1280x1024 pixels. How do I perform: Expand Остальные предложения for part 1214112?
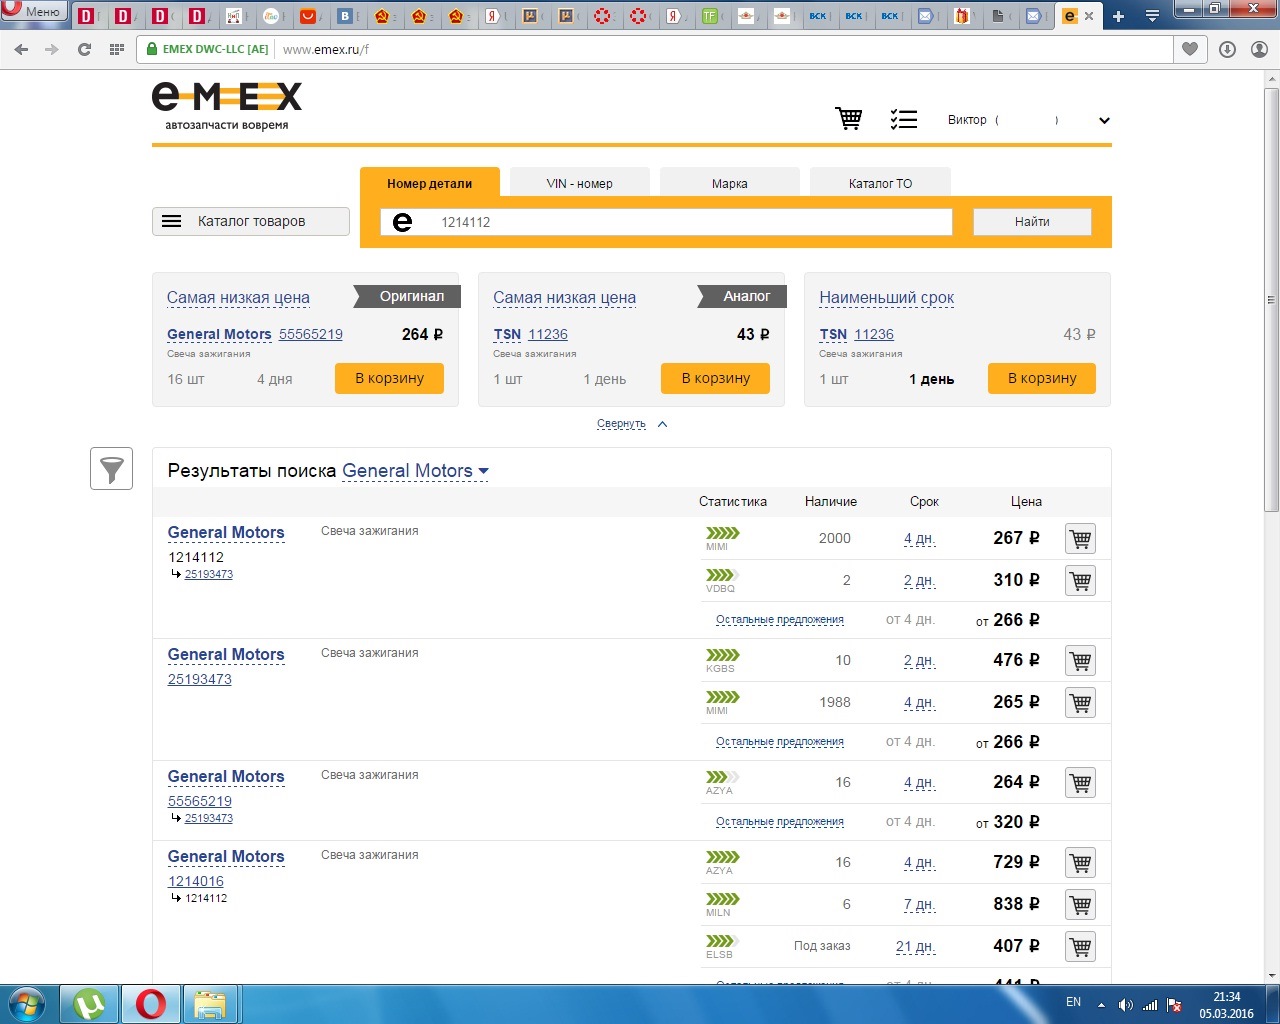780,620
